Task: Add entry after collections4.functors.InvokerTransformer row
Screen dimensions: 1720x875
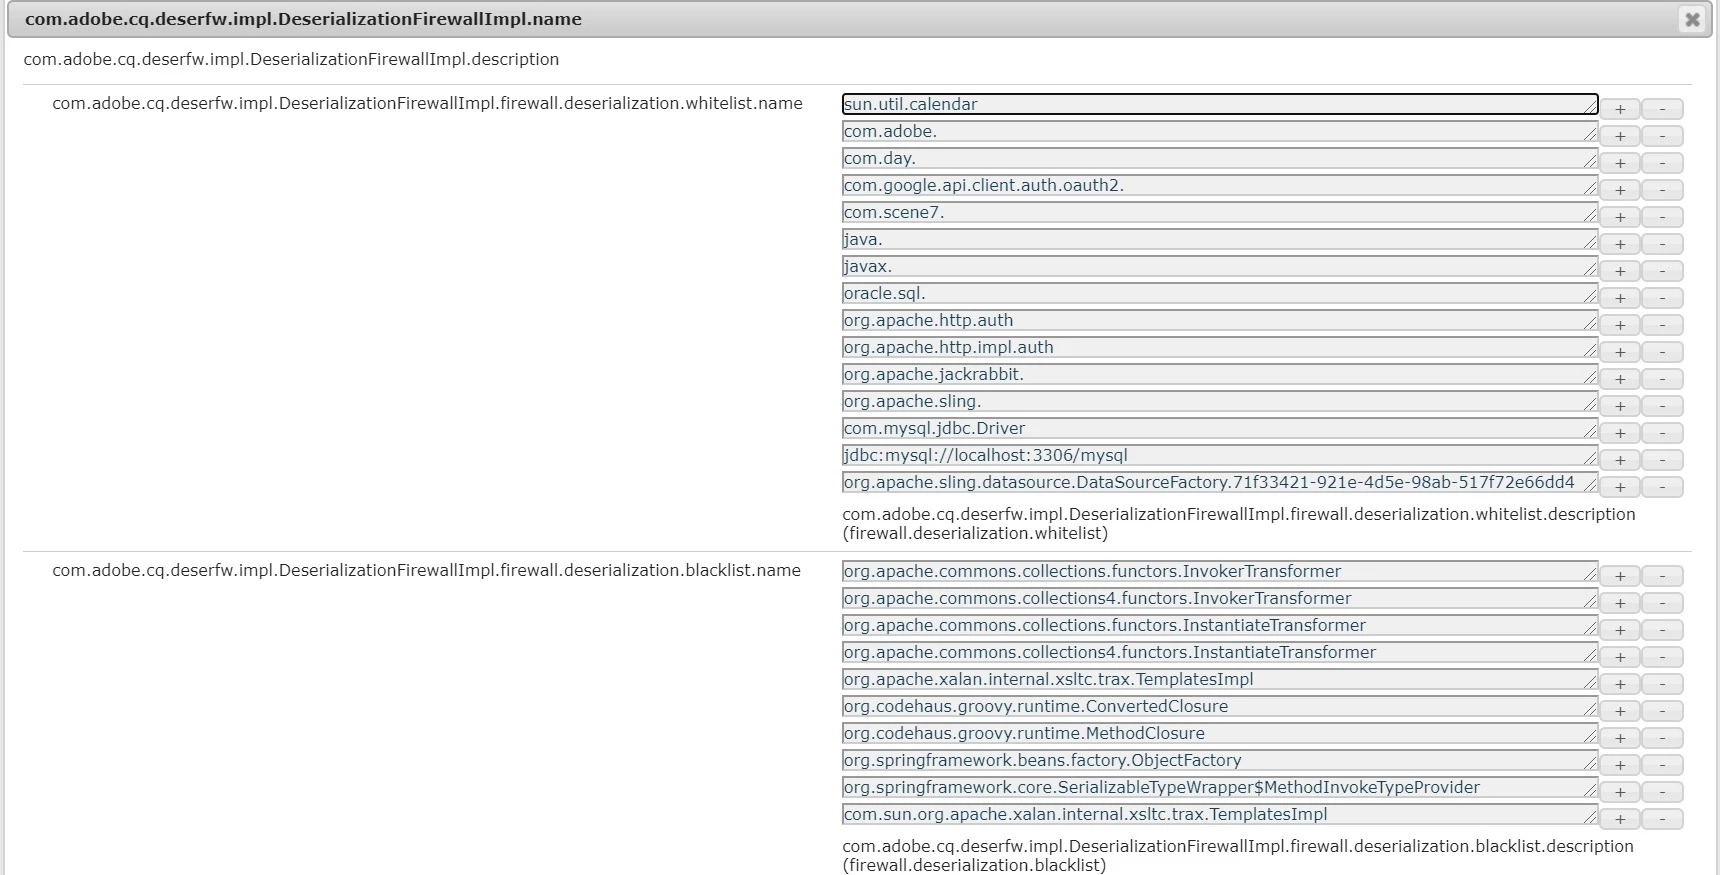Action: pos(1620,603)
